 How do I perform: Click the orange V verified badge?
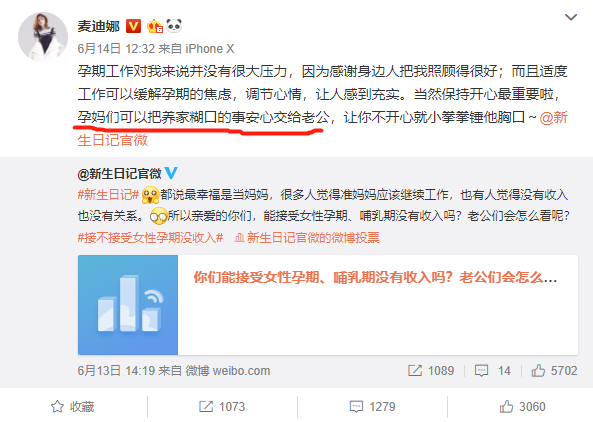[133, 26]
